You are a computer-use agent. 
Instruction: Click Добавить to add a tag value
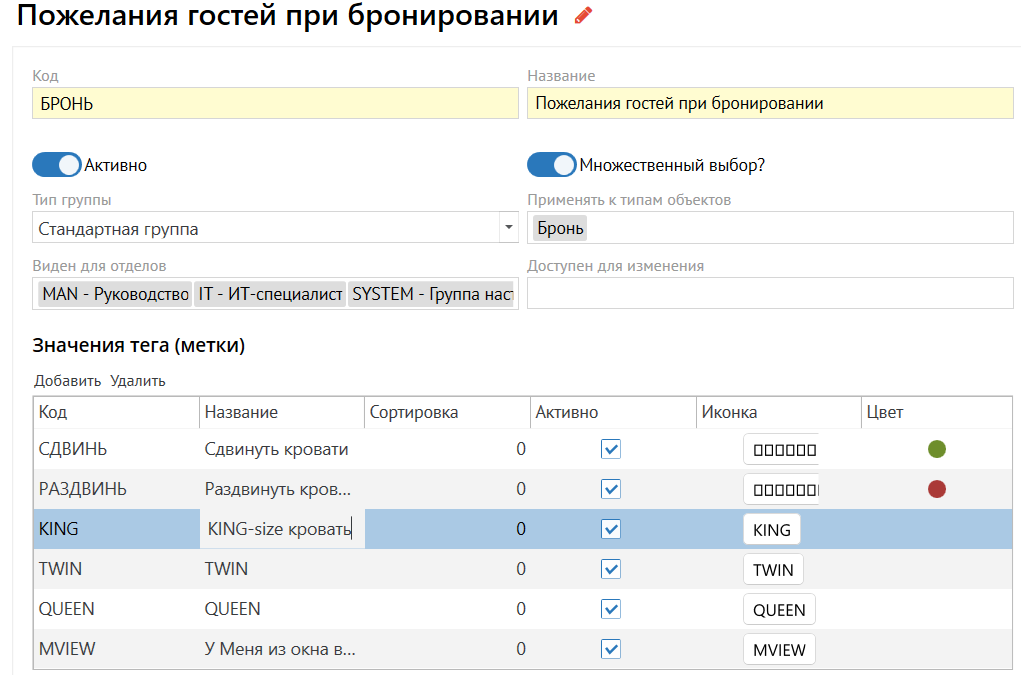67,381
